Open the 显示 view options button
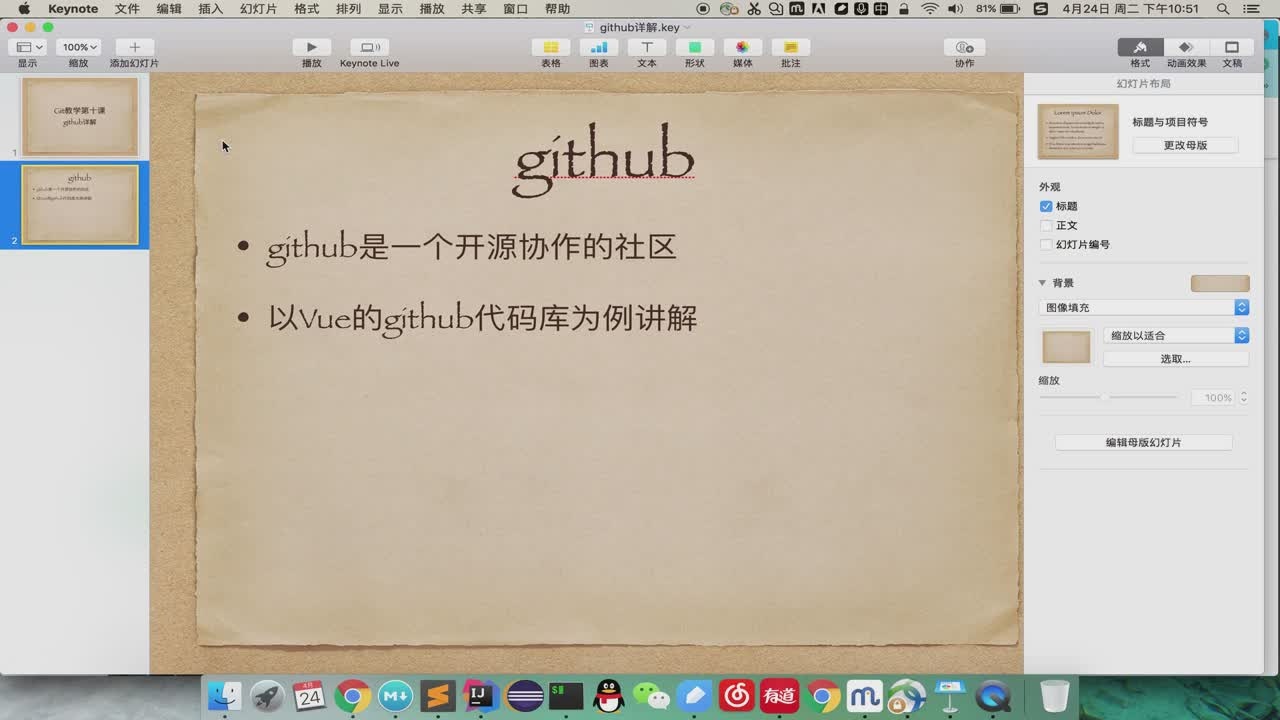This screenshot has width=1280, height=720. [27, 47]
